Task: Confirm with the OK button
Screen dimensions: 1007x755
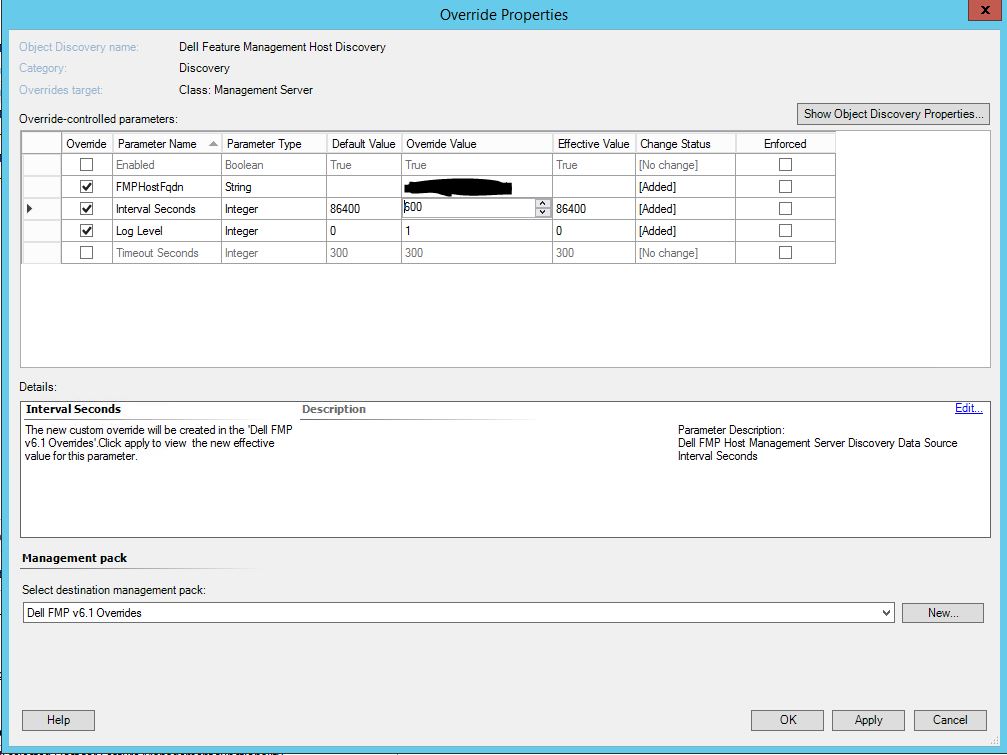Action: (x=787, y=720)
